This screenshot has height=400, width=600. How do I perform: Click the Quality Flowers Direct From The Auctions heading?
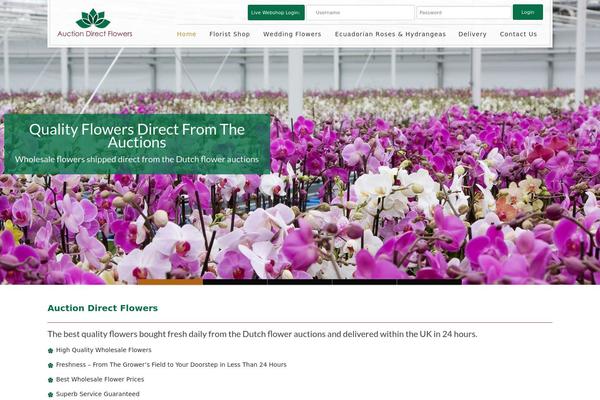137,136
